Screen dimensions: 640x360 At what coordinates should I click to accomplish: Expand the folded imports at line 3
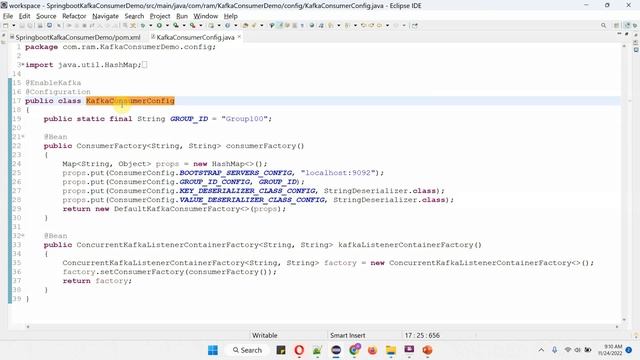[23, 64]
